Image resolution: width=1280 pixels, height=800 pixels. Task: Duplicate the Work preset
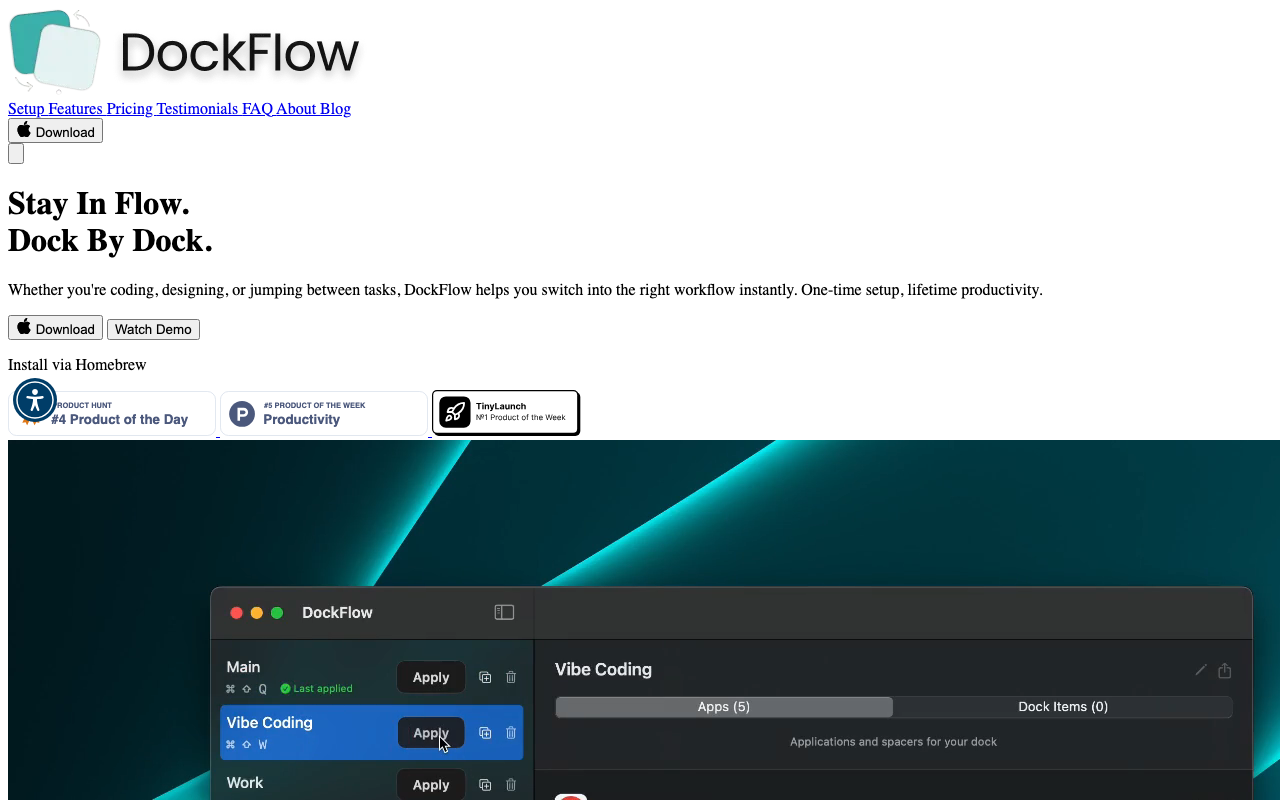(485, 785)
